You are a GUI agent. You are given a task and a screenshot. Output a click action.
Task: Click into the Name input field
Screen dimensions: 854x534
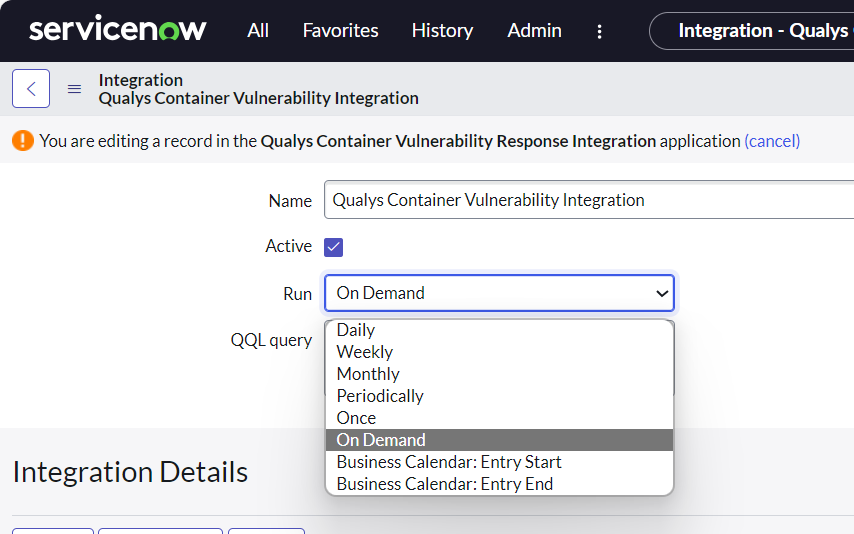[x=589, y=200]
